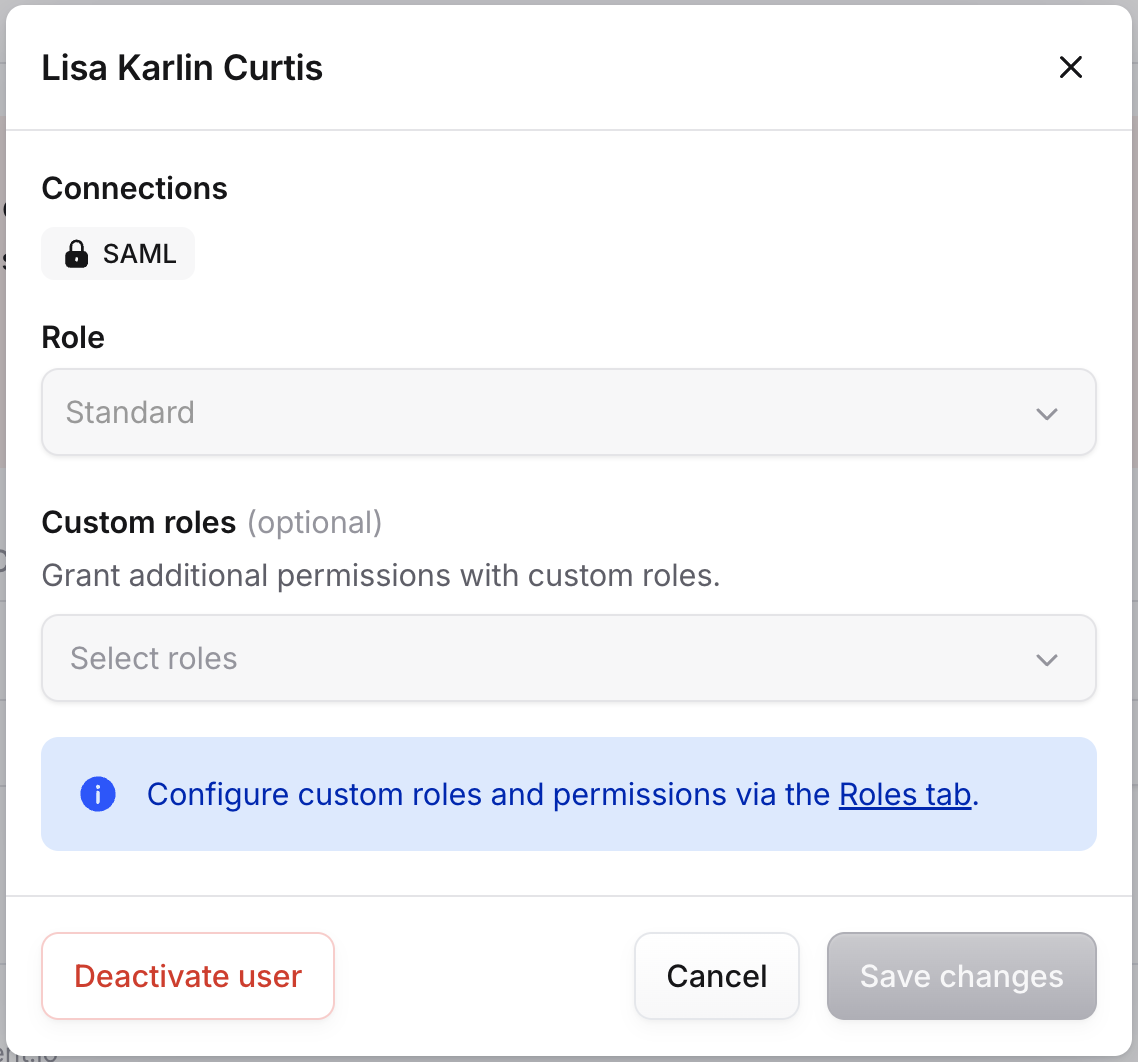Click the Custom roles heading
The width and height of the screenshot is (1138, 1062).
pos(139,522)
